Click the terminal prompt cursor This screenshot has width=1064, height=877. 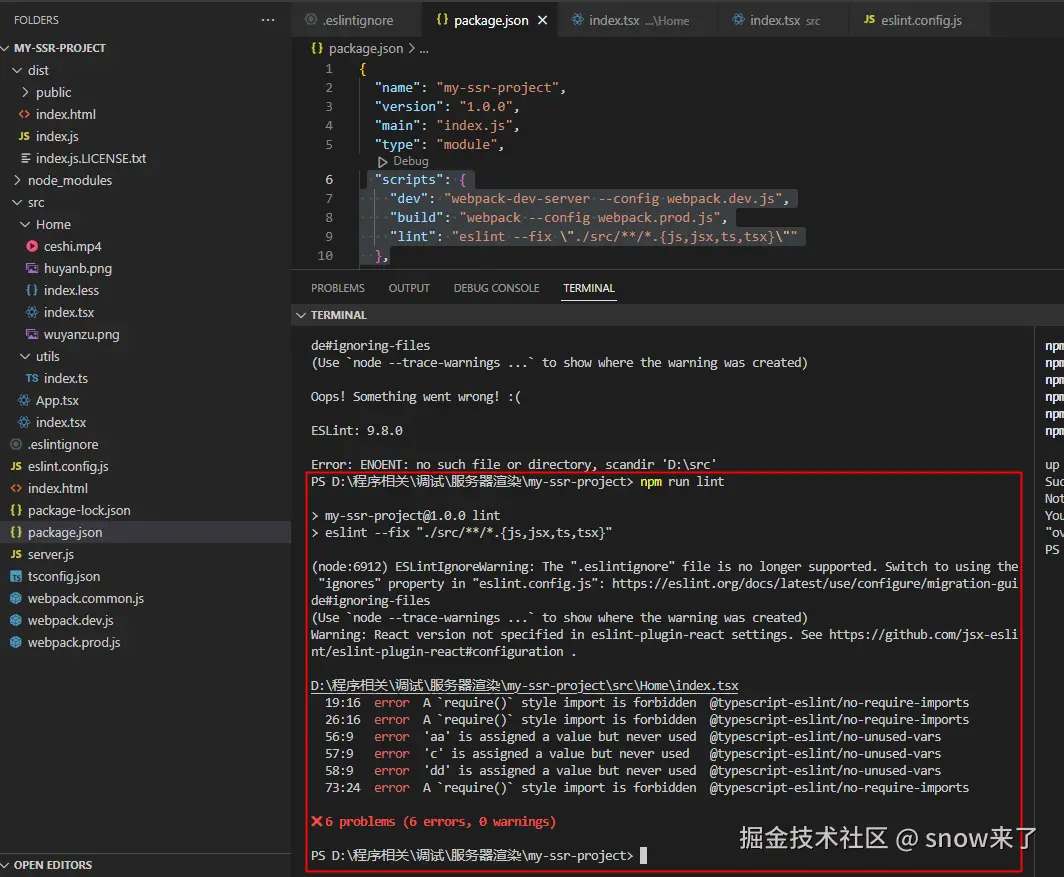(643, 855)
